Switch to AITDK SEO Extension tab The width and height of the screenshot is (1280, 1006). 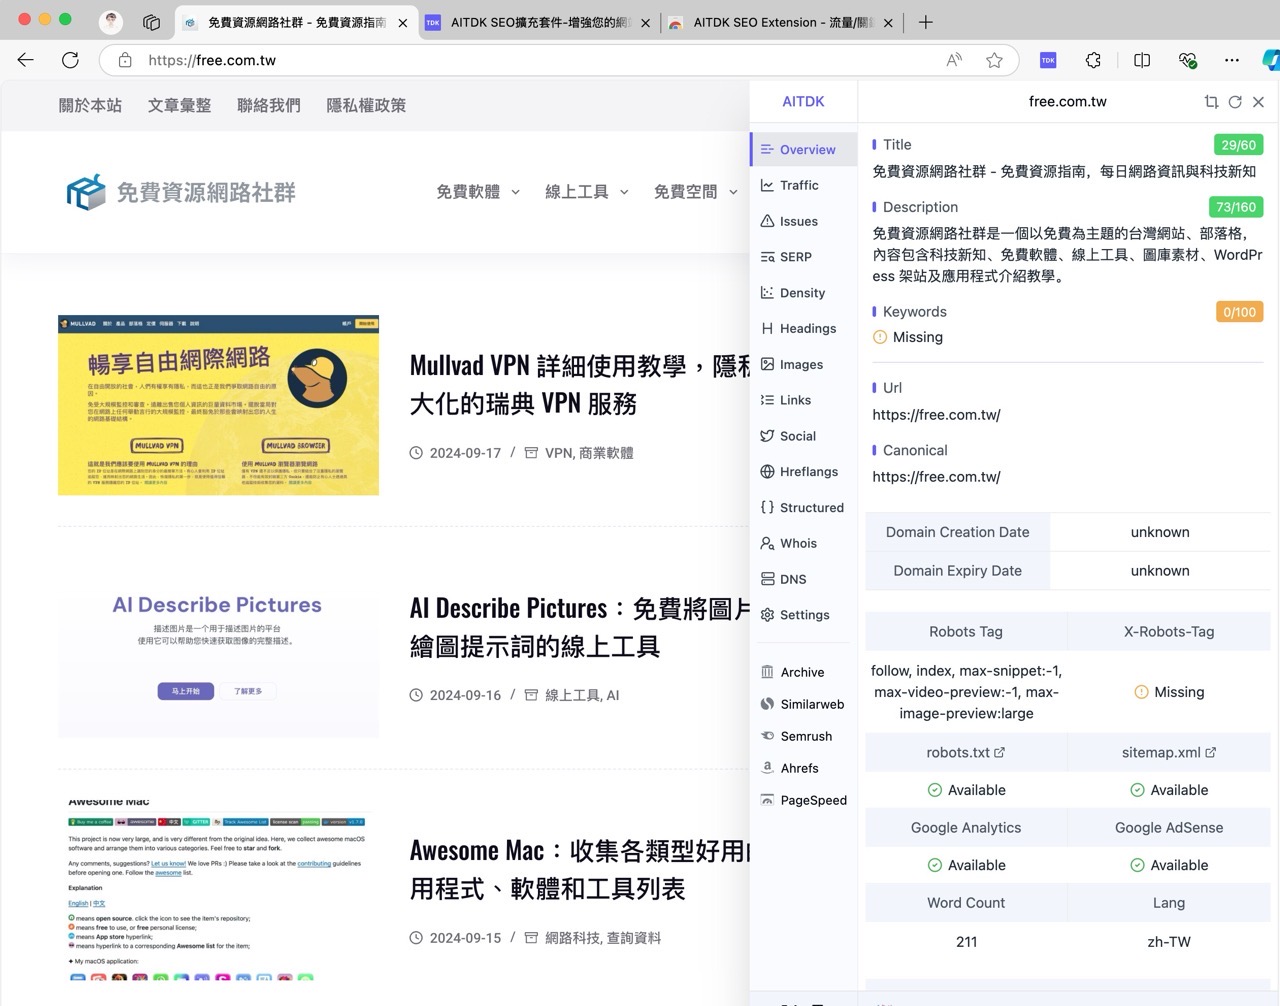coord(780,22)
